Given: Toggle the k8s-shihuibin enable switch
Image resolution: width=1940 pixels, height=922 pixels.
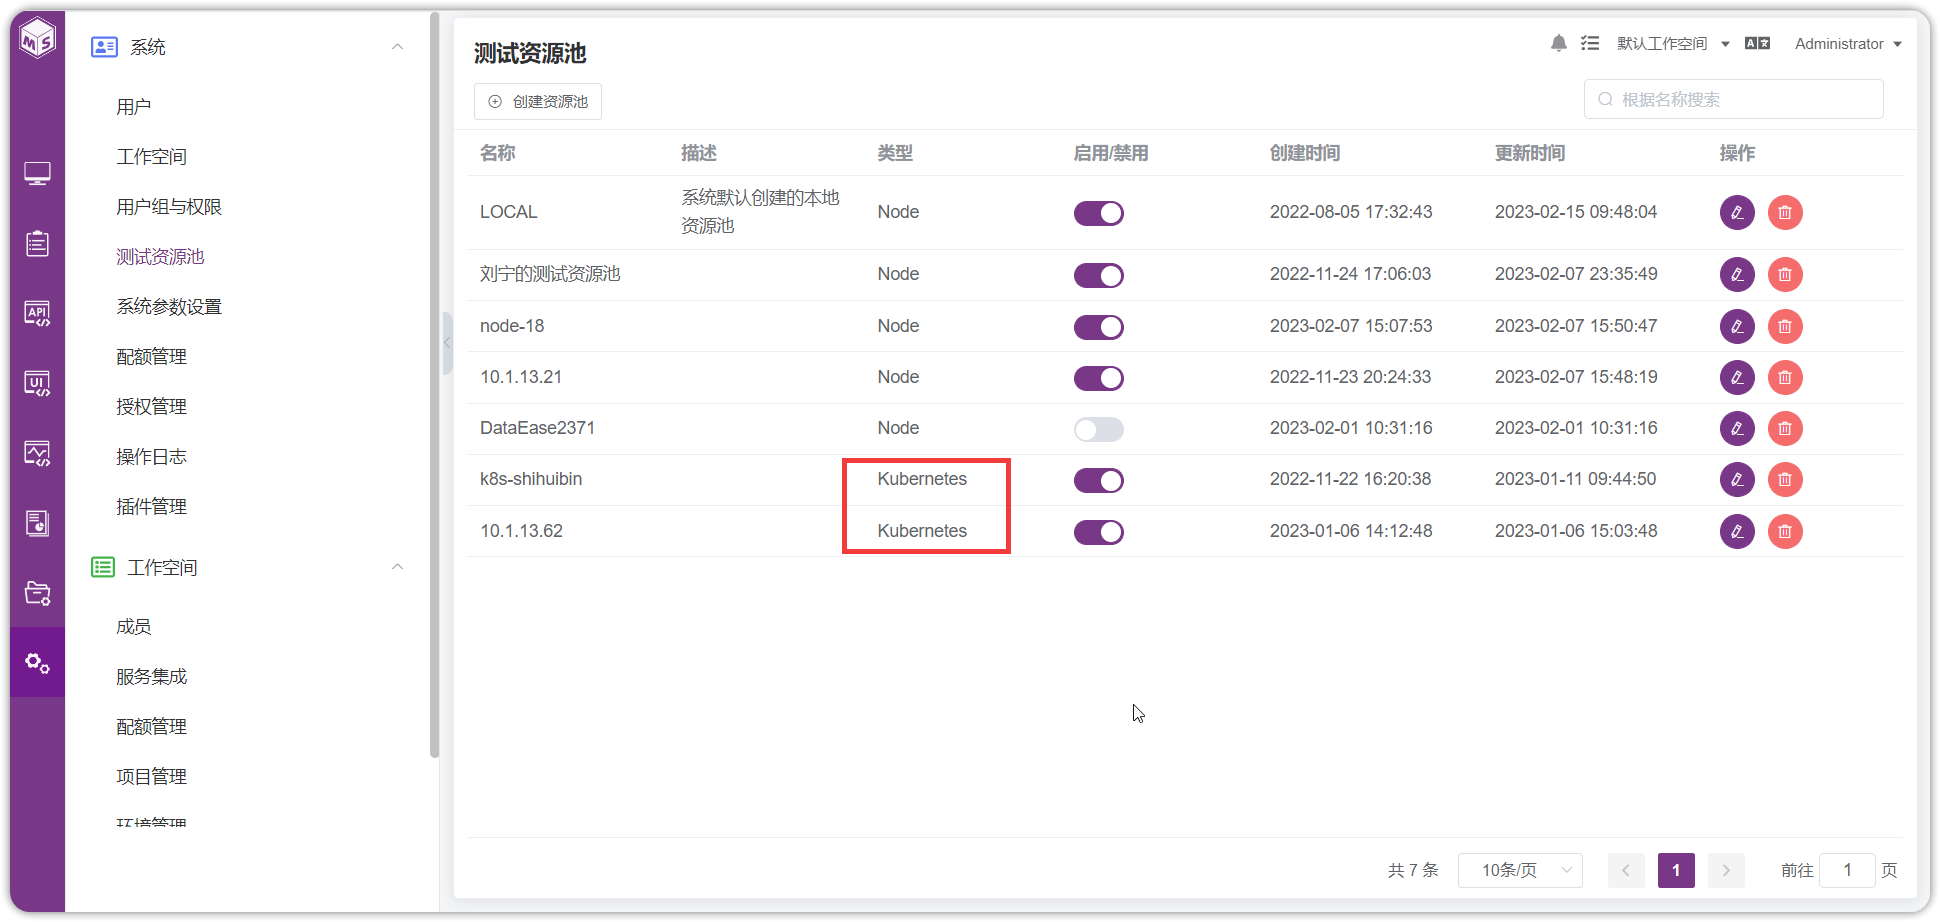Looking at the screenshot, I should (x=1099, y=480).
